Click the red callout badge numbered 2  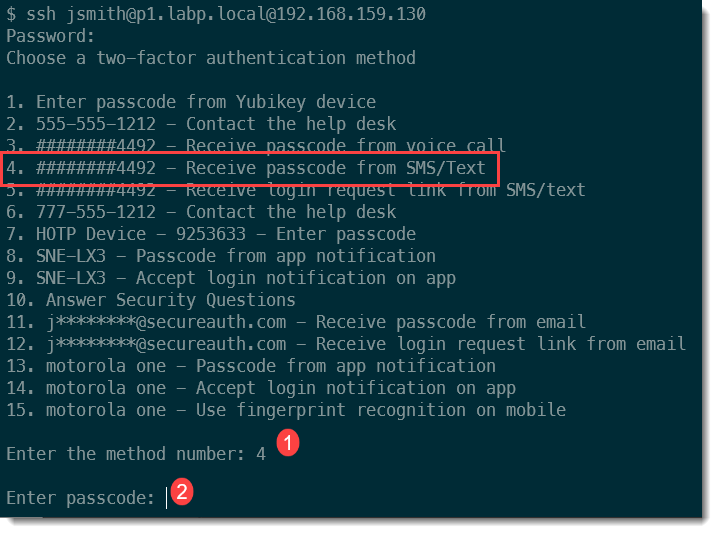[182, 492]
